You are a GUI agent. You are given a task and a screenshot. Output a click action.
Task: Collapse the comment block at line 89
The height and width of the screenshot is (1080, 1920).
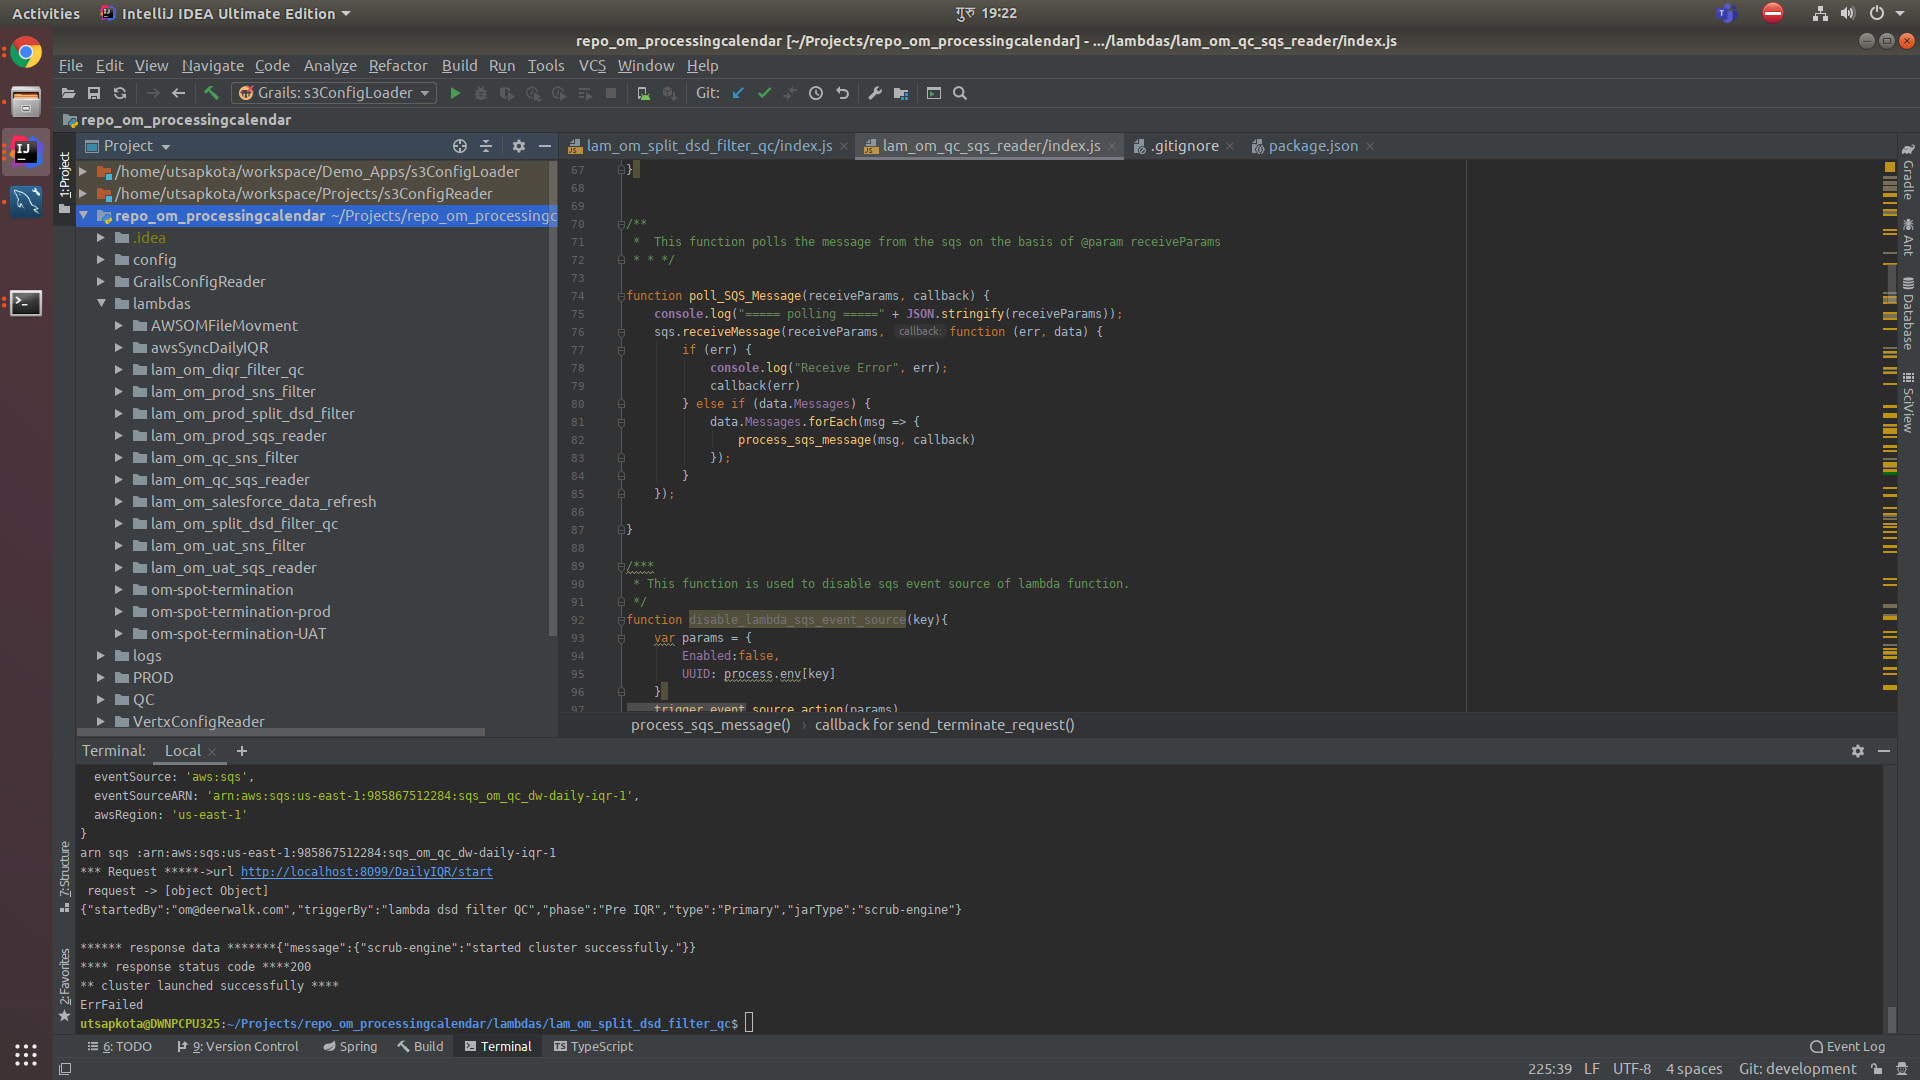pyautogui.click(x=620, y=565)
